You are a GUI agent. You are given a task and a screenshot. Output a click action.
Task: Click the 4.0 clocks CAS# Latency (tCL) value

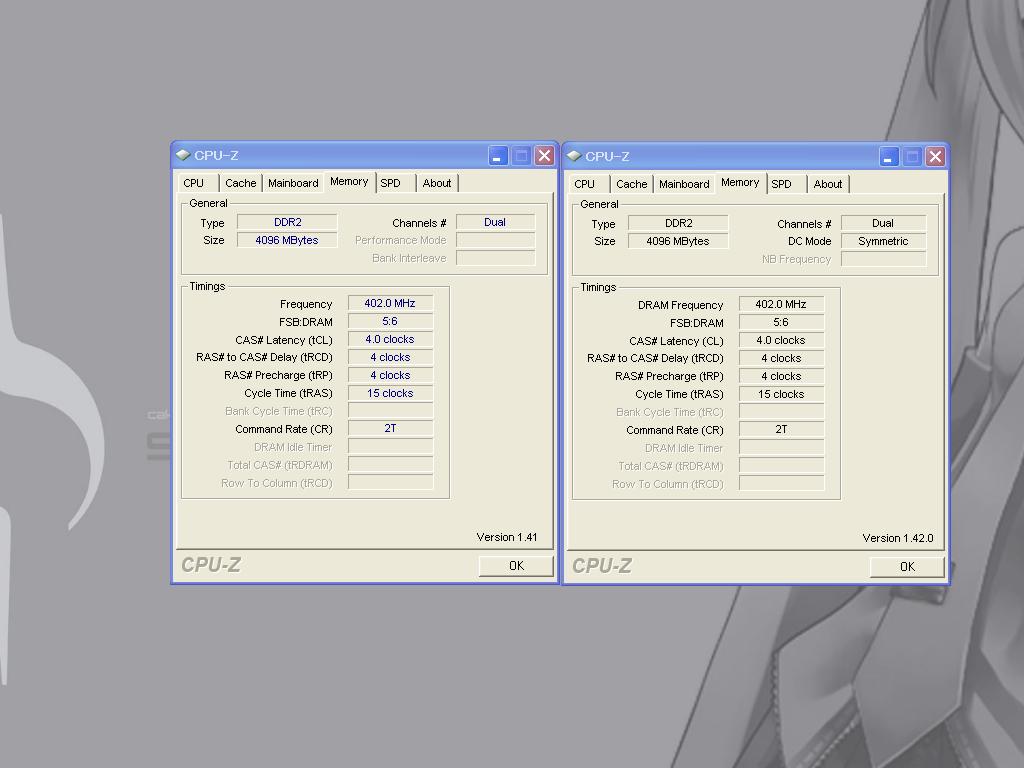[x=390, y=340]
